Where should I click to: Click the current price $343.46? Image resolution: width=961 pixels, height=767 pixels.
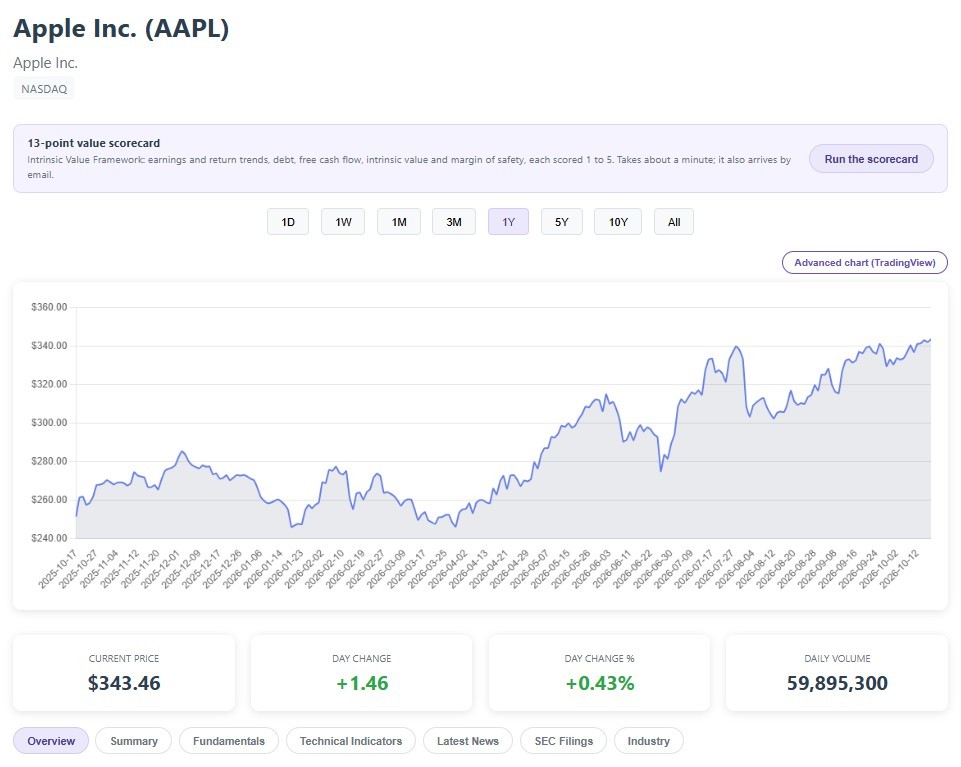pyautogui.click(x=124, y=683)
